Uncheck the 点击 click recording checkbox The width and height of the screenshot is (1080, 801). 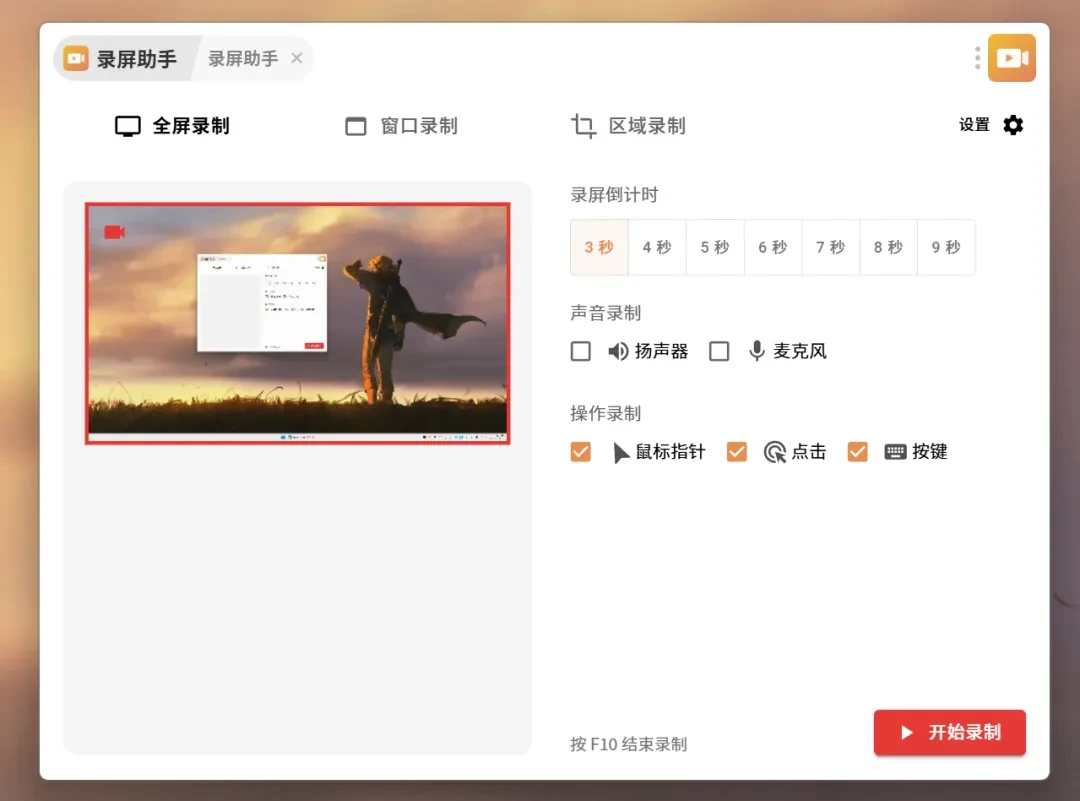coord(736,452)
